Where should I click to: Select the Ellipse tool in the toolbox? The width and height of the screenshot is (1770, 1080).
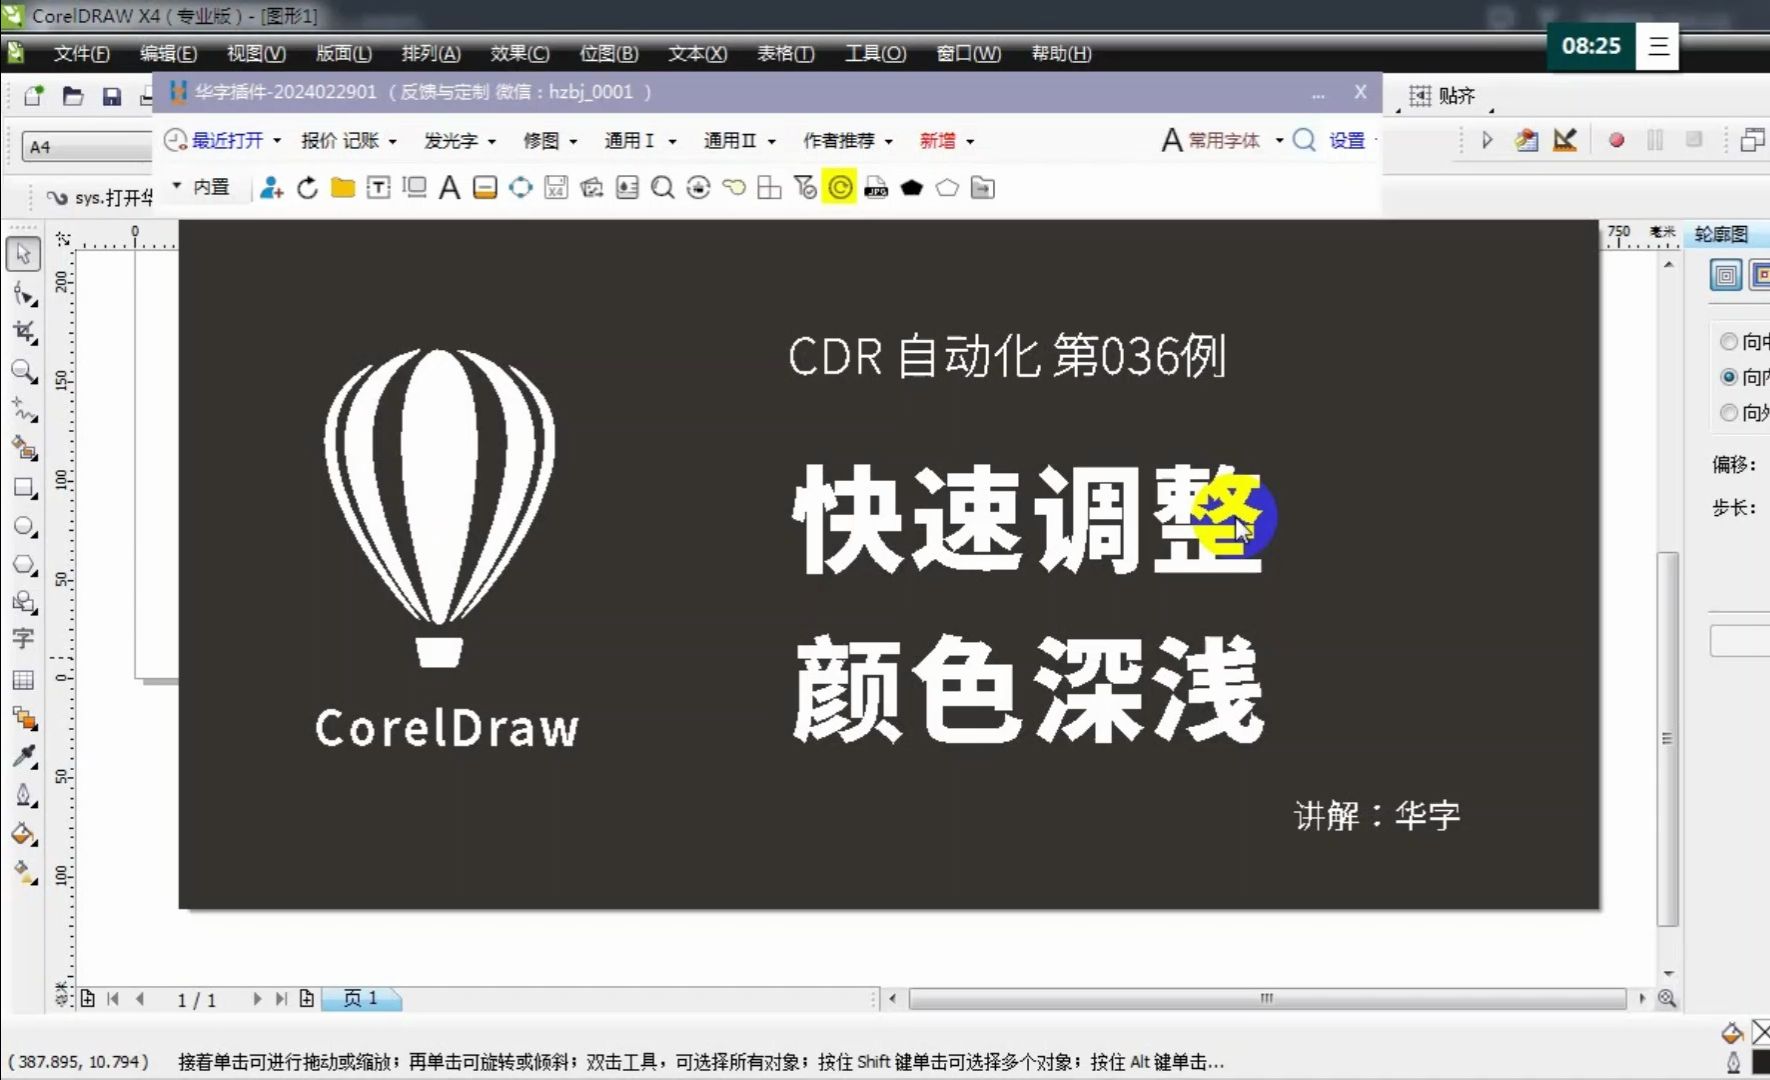click(23, 526)
